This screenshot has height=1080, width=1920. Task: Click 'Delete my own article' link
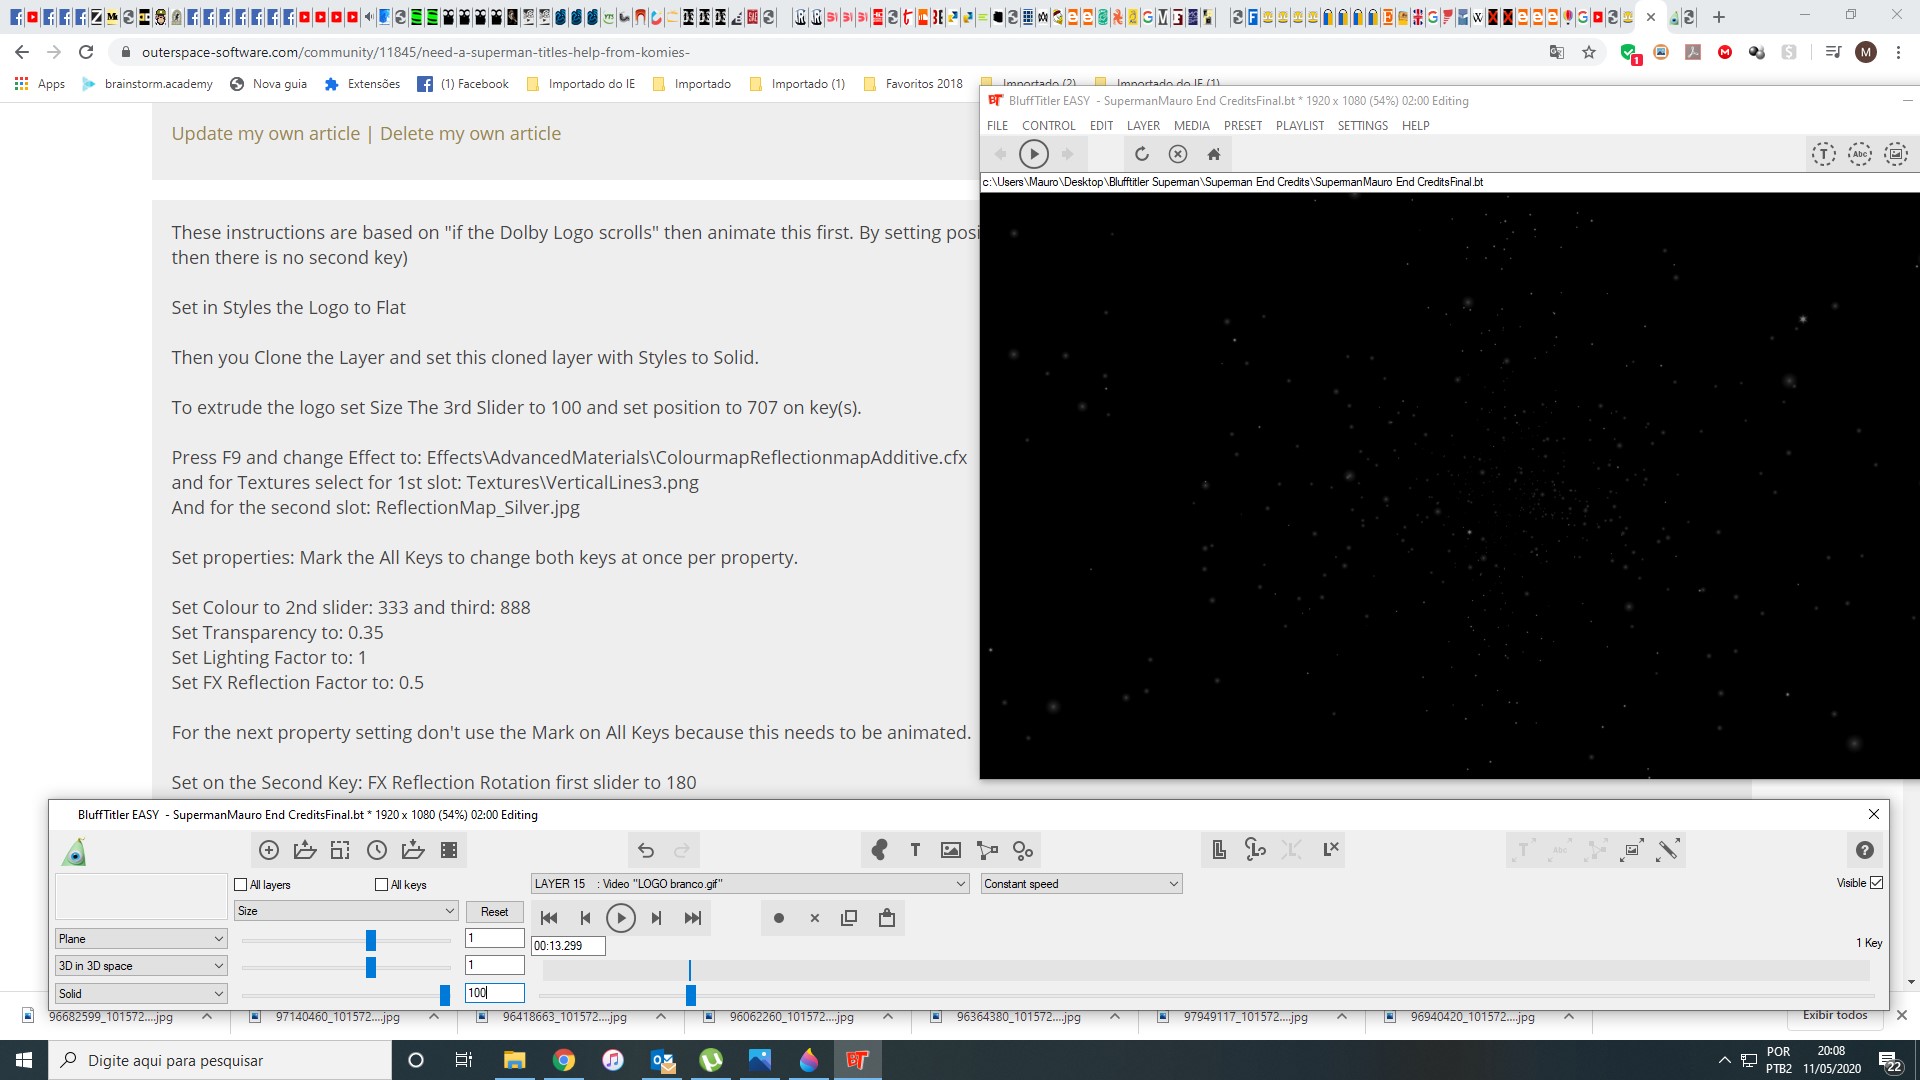(470, 134)
